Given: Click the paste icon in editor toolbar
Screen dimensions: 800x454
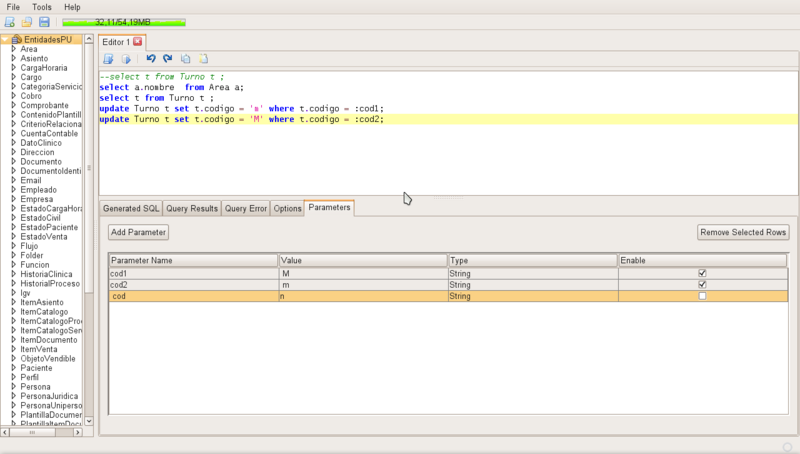Looking at the screenshot, I should [x=204, y=59].
